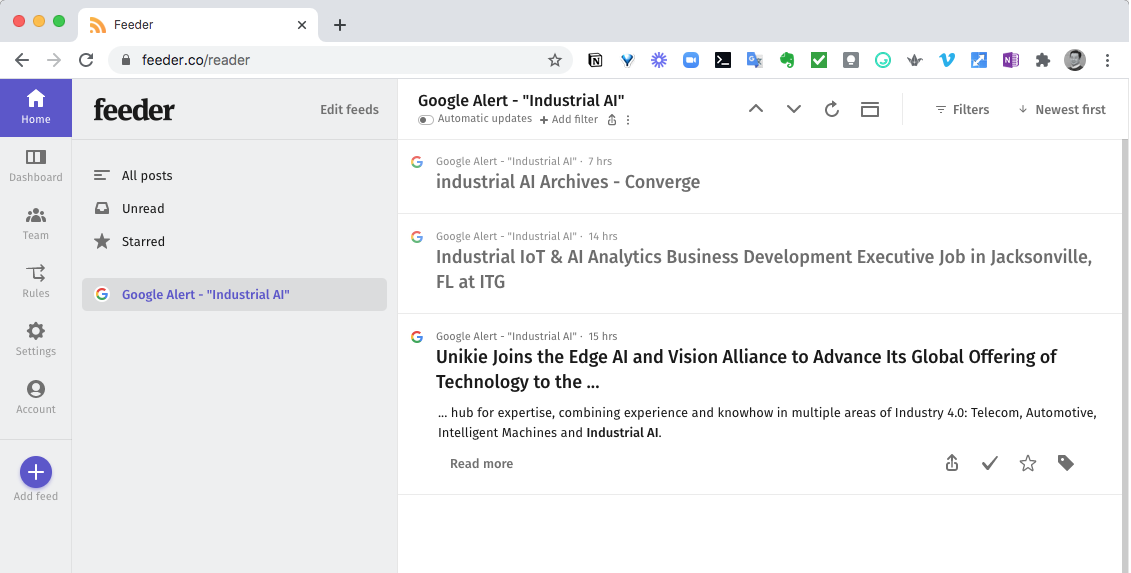Open the Zoom extension
Image resolution: width=1131 pixels, height=573 pixels.
(691, 61)
